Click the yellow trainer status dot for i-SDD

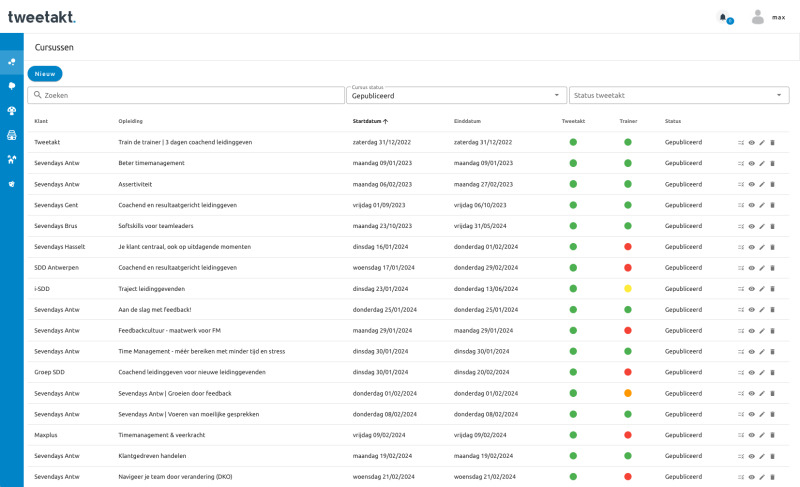pyautogui.click(x=628, y=288)
